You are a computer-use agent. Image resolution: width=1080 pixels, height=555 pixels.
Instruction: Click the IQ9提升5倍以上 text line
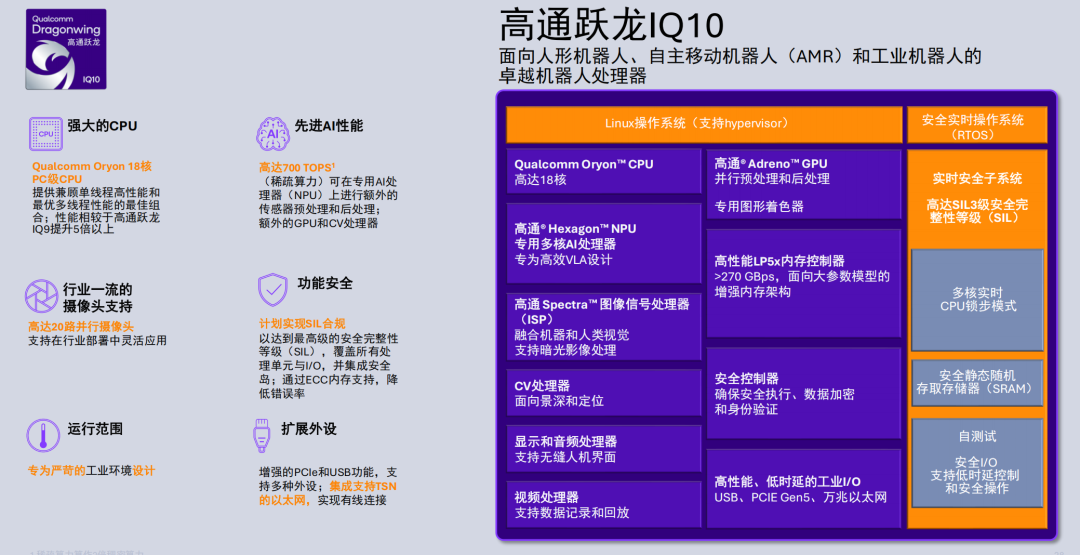click(x=73, y=229)
